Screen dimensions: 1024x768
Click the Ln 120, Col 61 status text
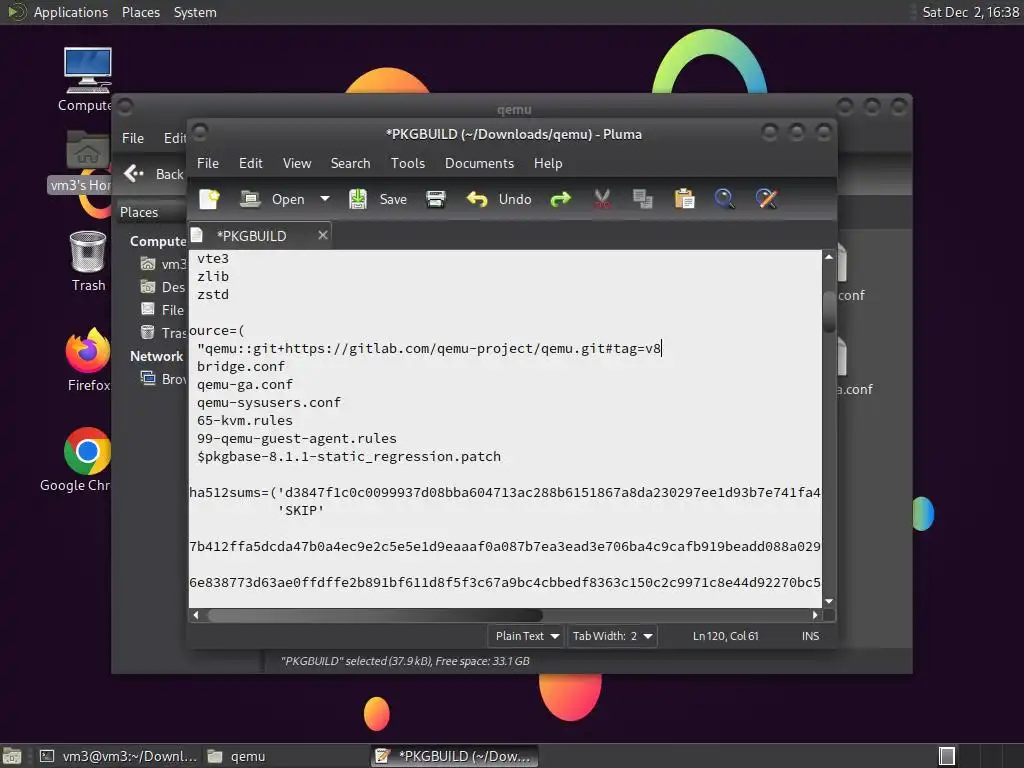[x=726, y=636]
